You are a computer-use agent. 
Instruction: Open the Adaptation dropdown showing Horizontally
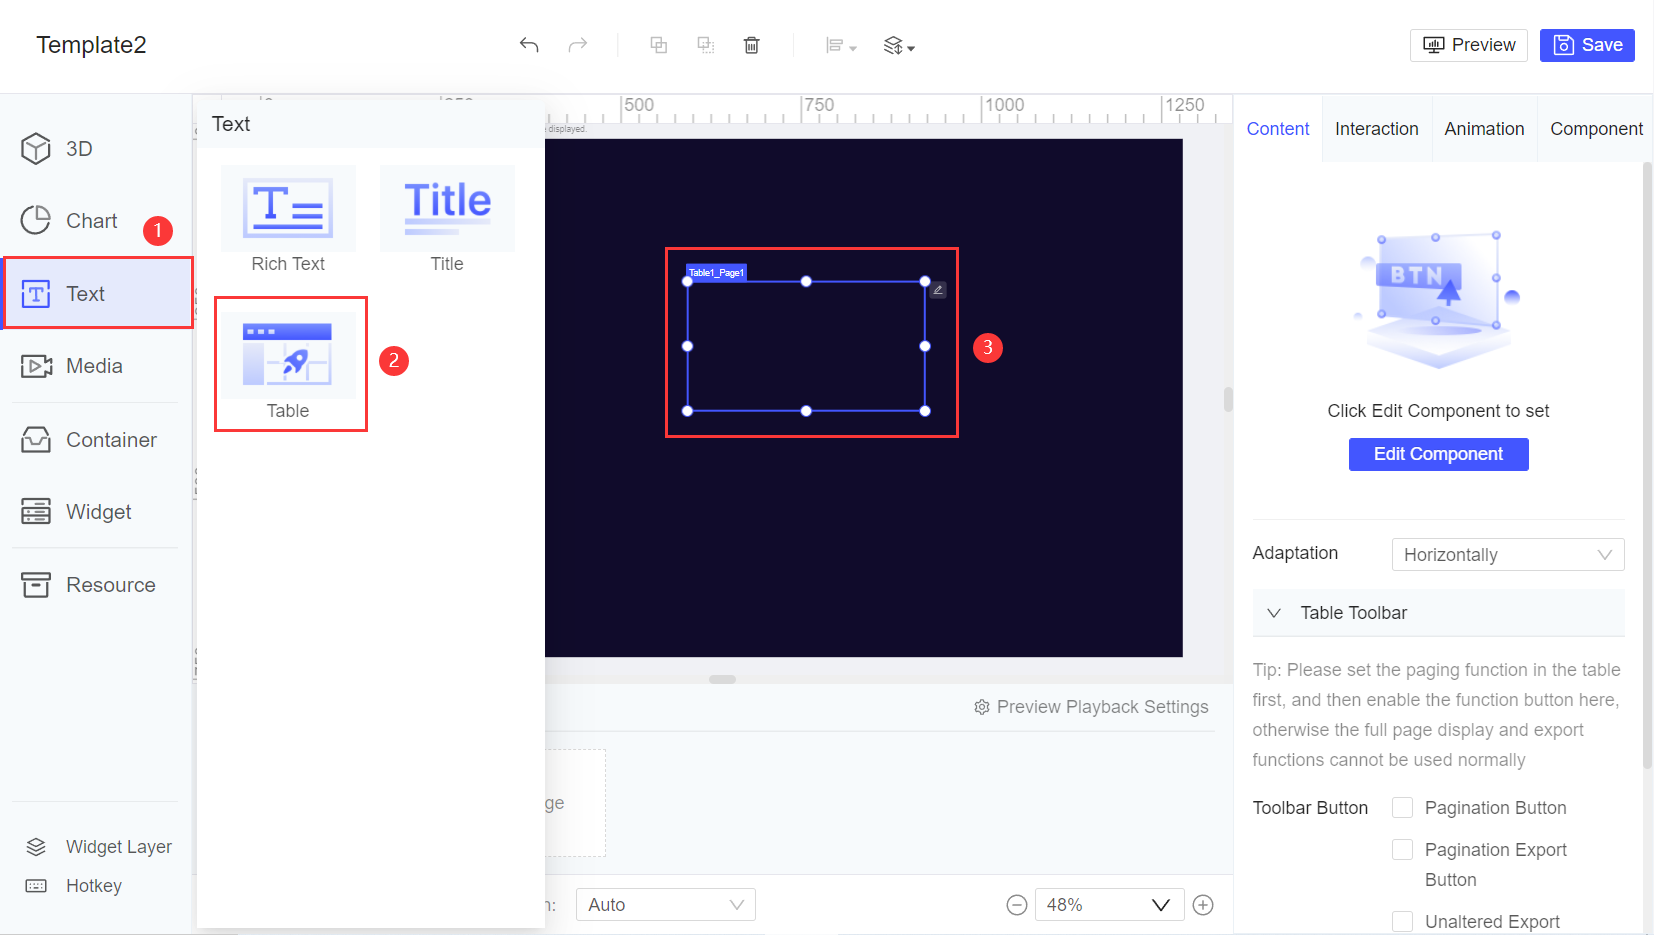point(1507,554)
